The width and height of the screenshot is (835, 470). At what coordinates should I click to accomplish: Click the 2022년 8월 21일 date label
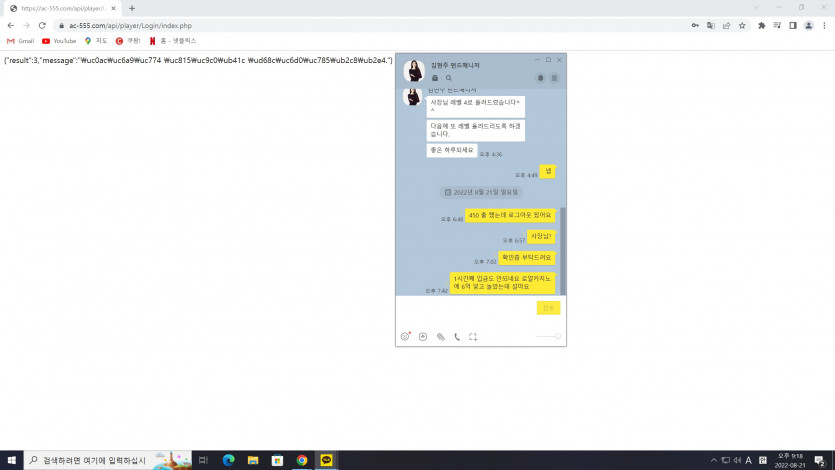481,192
